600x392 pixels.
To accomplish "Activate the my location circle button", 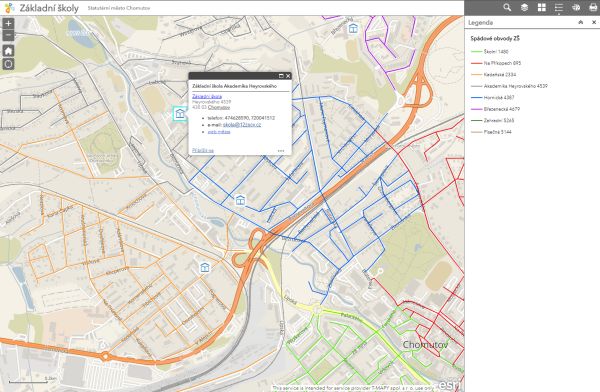I will pyautogui.click(x=8, y=64).
